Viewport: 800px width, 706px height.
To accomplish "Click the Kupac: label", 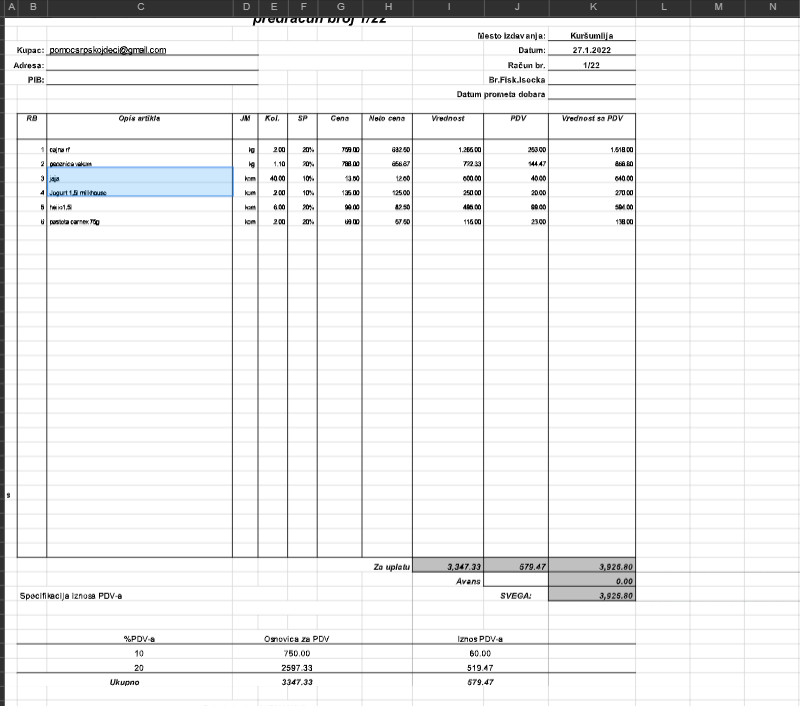I will (x=30, y=50).
